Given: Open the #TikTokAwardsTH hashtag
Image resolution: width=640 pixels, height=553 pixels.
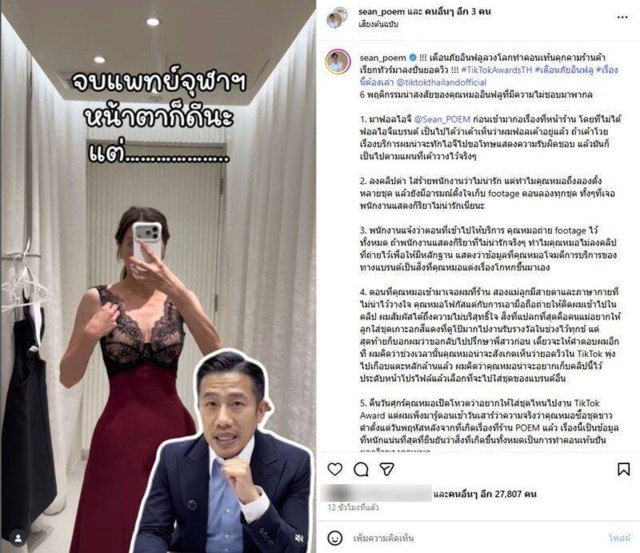Looking at the screenshot, I should point(496,70).
